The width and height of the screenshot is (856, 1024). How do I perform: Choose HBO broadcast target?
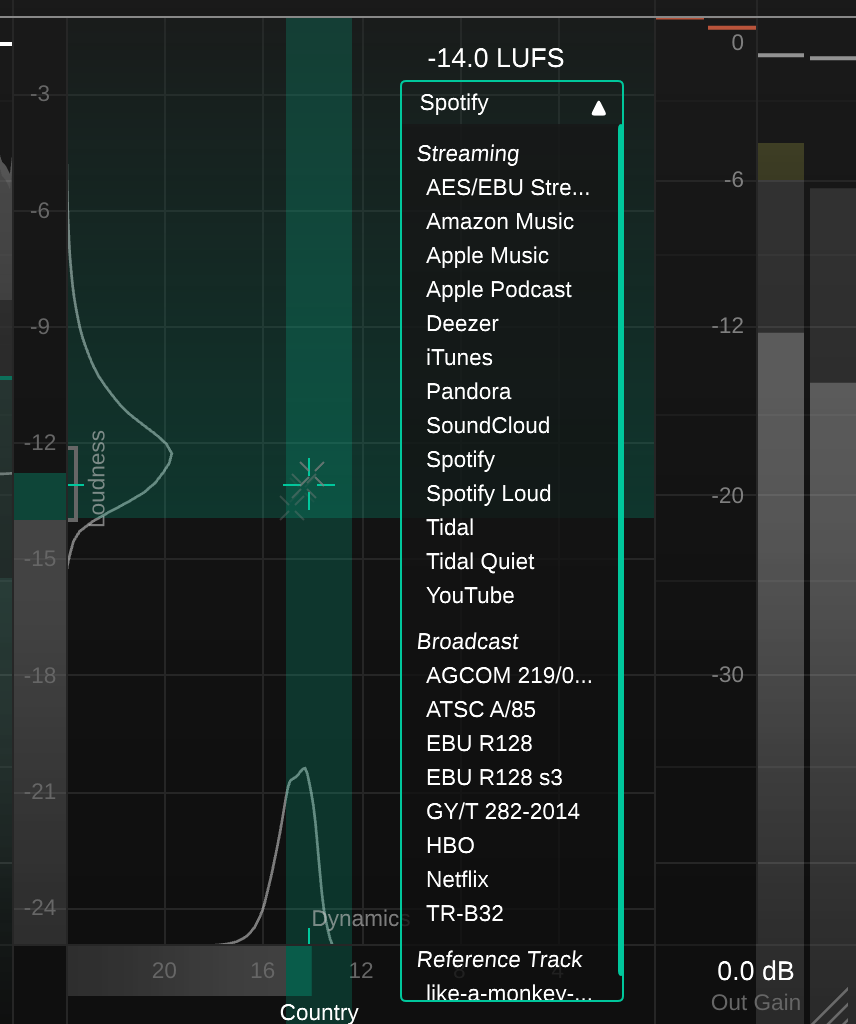point(451,845)
